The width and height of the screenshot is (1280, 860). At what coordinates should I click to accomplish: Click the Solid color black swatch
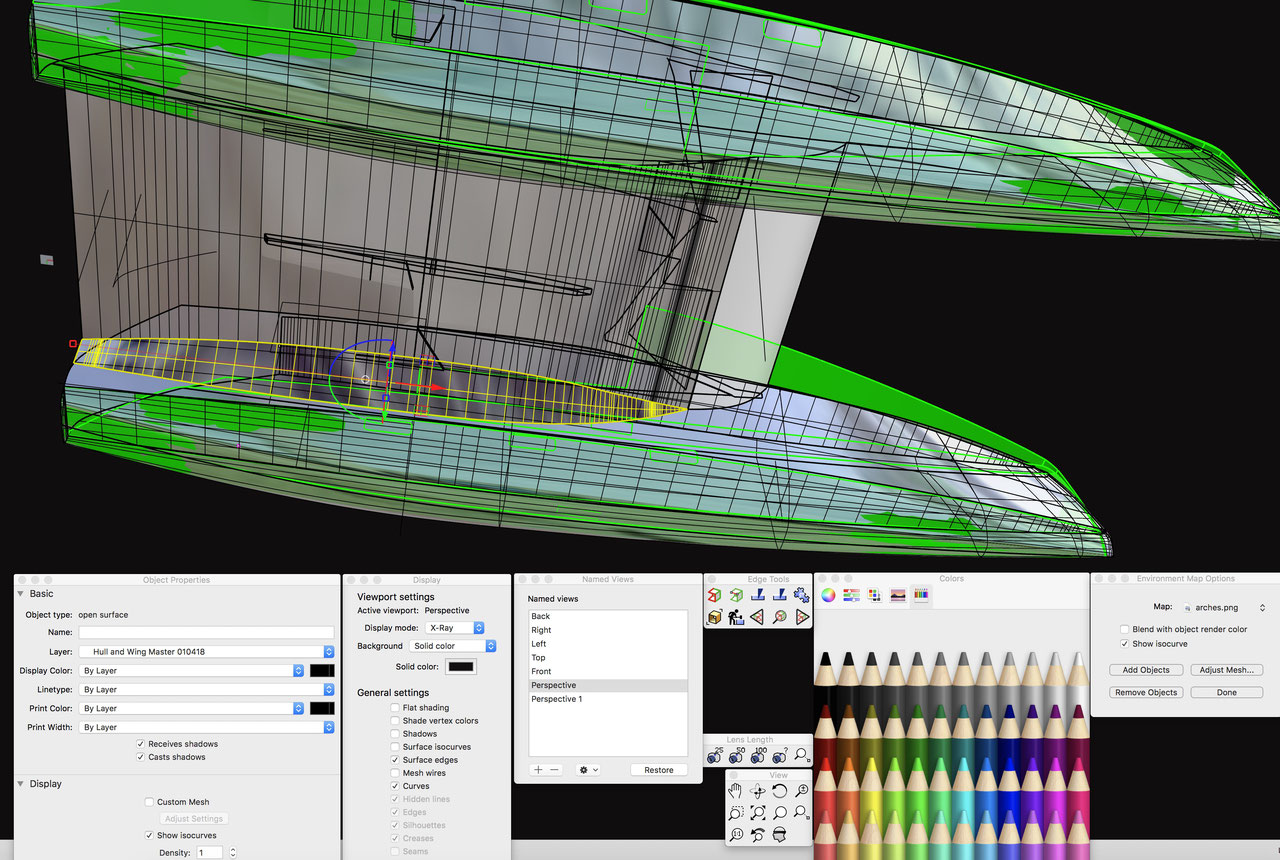click(461, 667)
